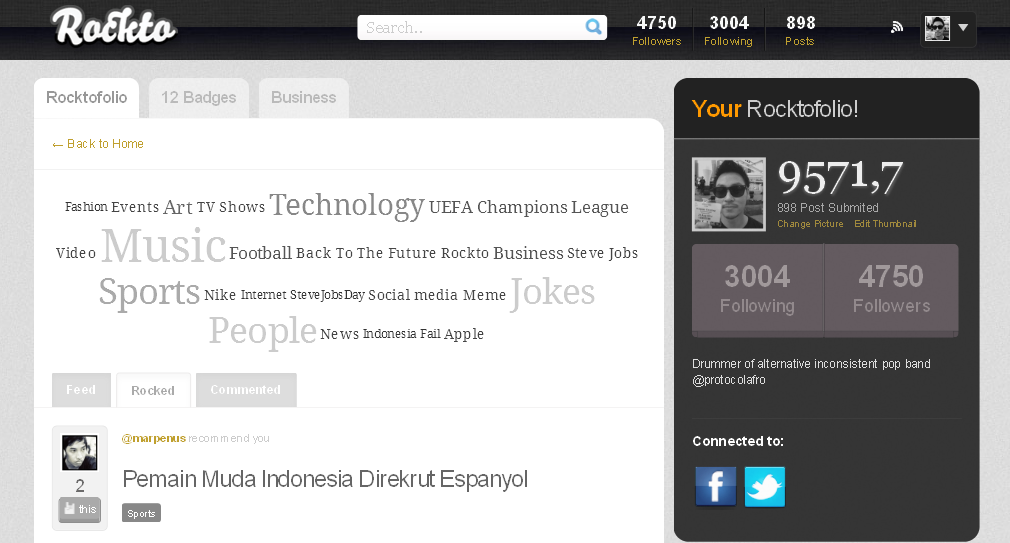
Task: Expand the account dropdown arrow
Action: click(x=963, y=28)
